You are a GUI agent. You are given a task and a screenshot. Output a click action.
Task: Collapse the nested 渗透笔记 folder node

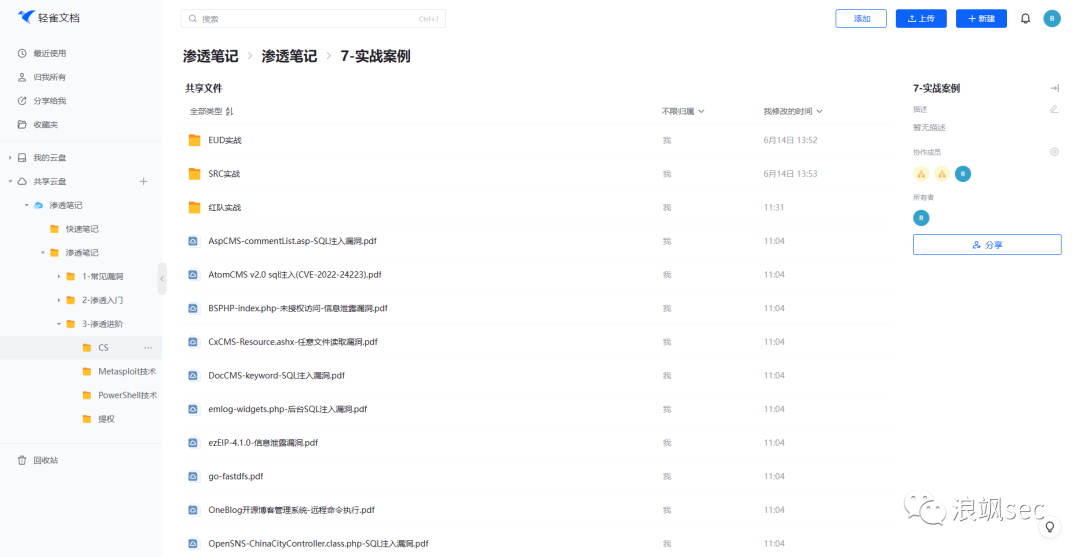pyautogui.click(x=43, y=253)
